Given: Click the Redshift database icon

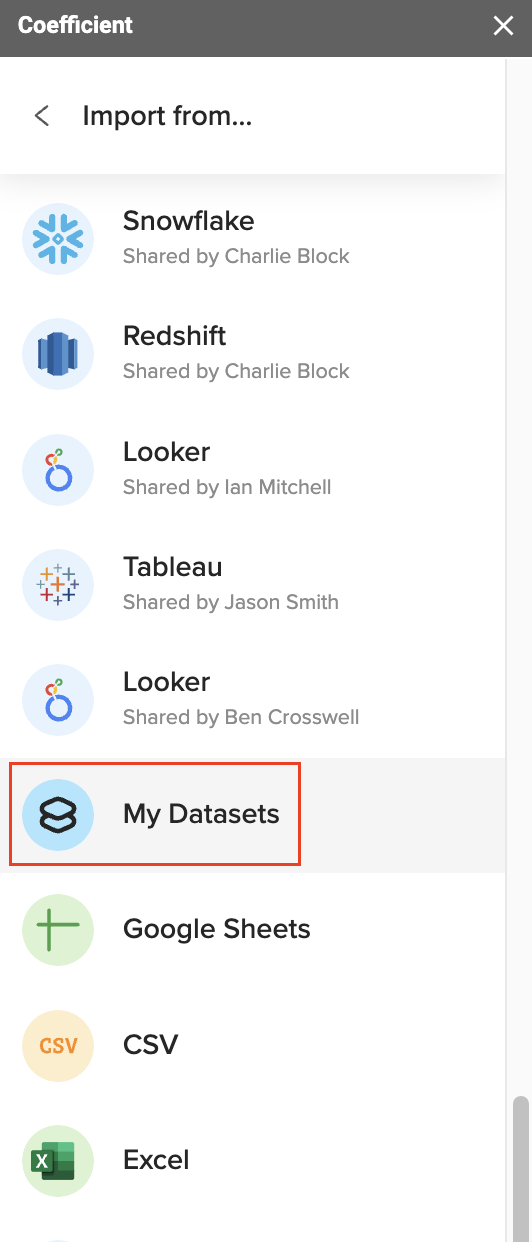Looking at the screenshot, I should click(58, 354).
